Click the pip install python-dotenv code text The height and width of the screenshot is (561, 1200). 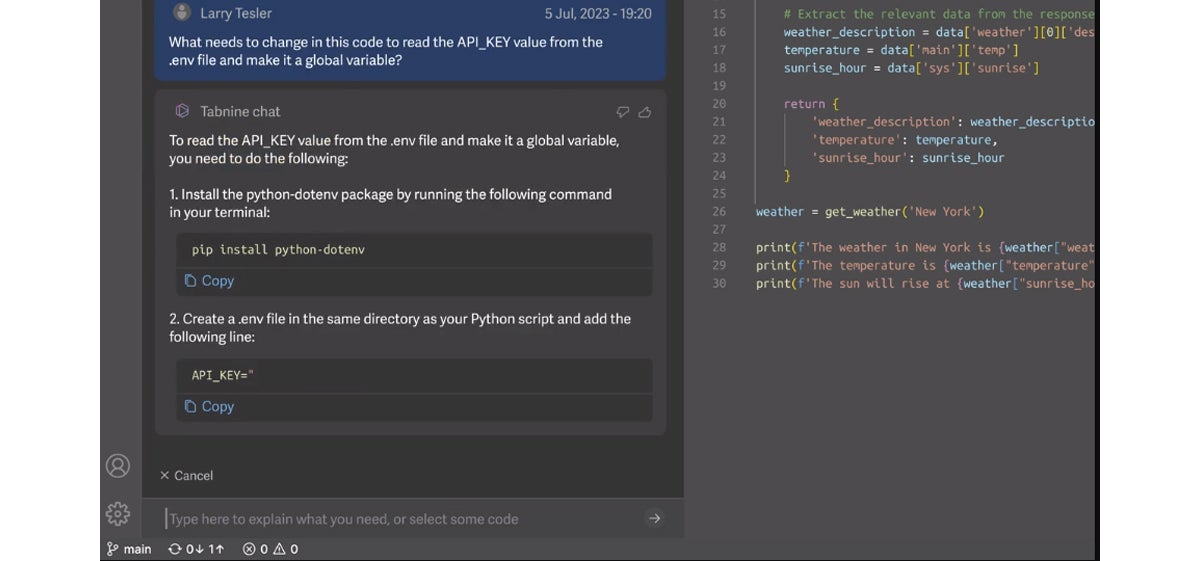tap(278, 250)
